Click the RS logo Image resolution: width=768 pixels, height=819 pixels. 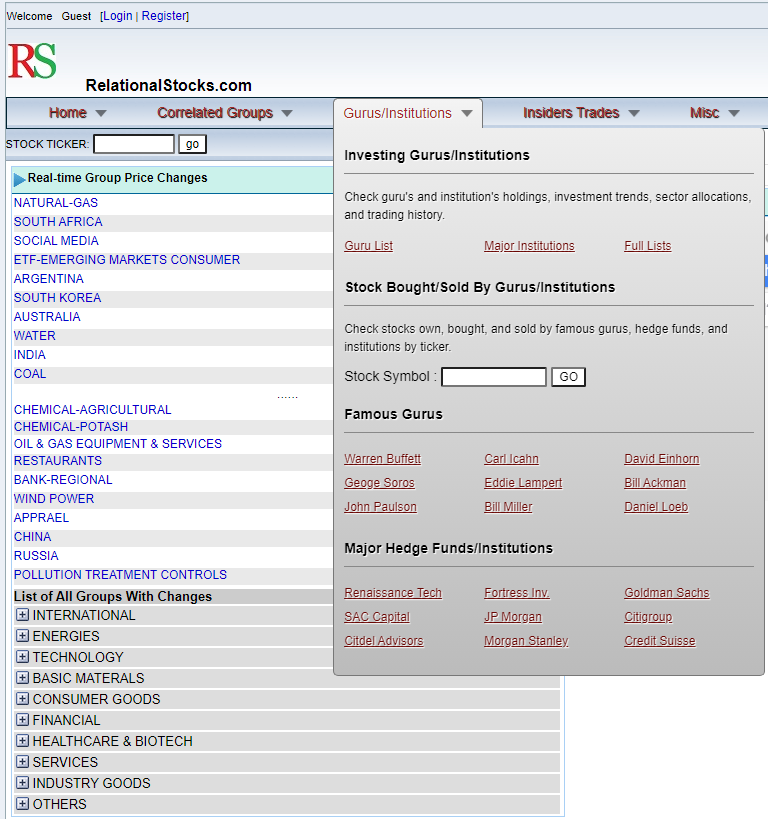(x=32, y=61)
